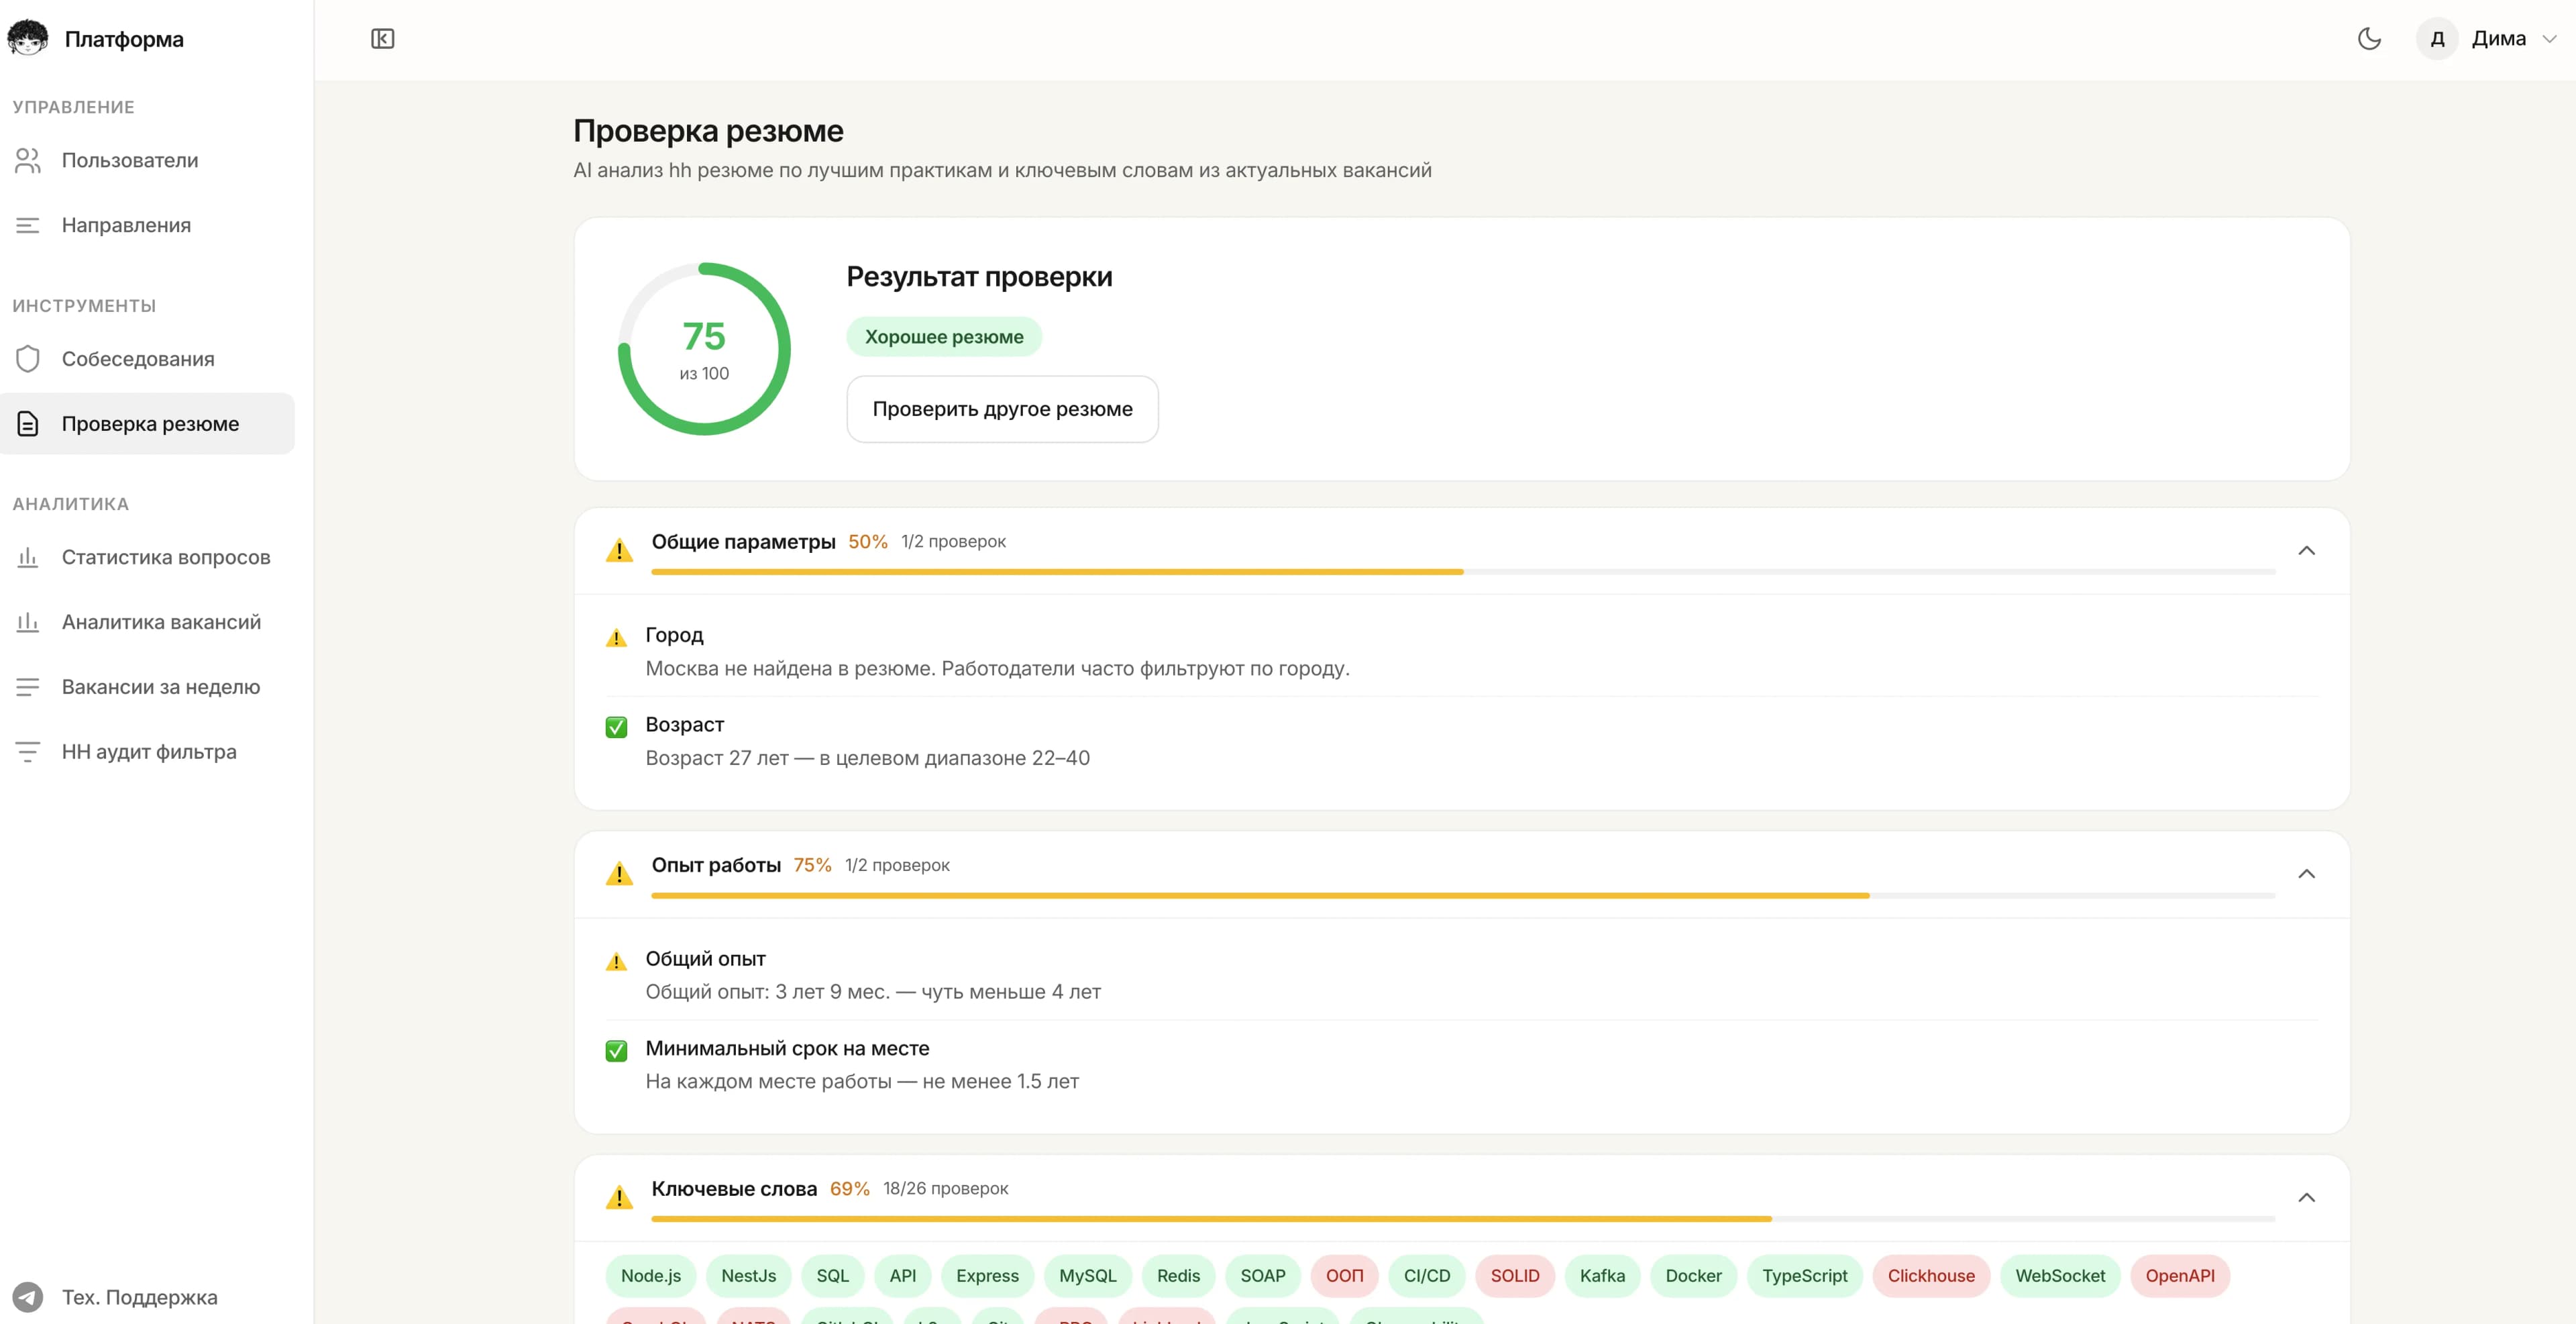Collapse the Опыт работы section chevron
The image size is (2576, 1324).
point(2308,874)
